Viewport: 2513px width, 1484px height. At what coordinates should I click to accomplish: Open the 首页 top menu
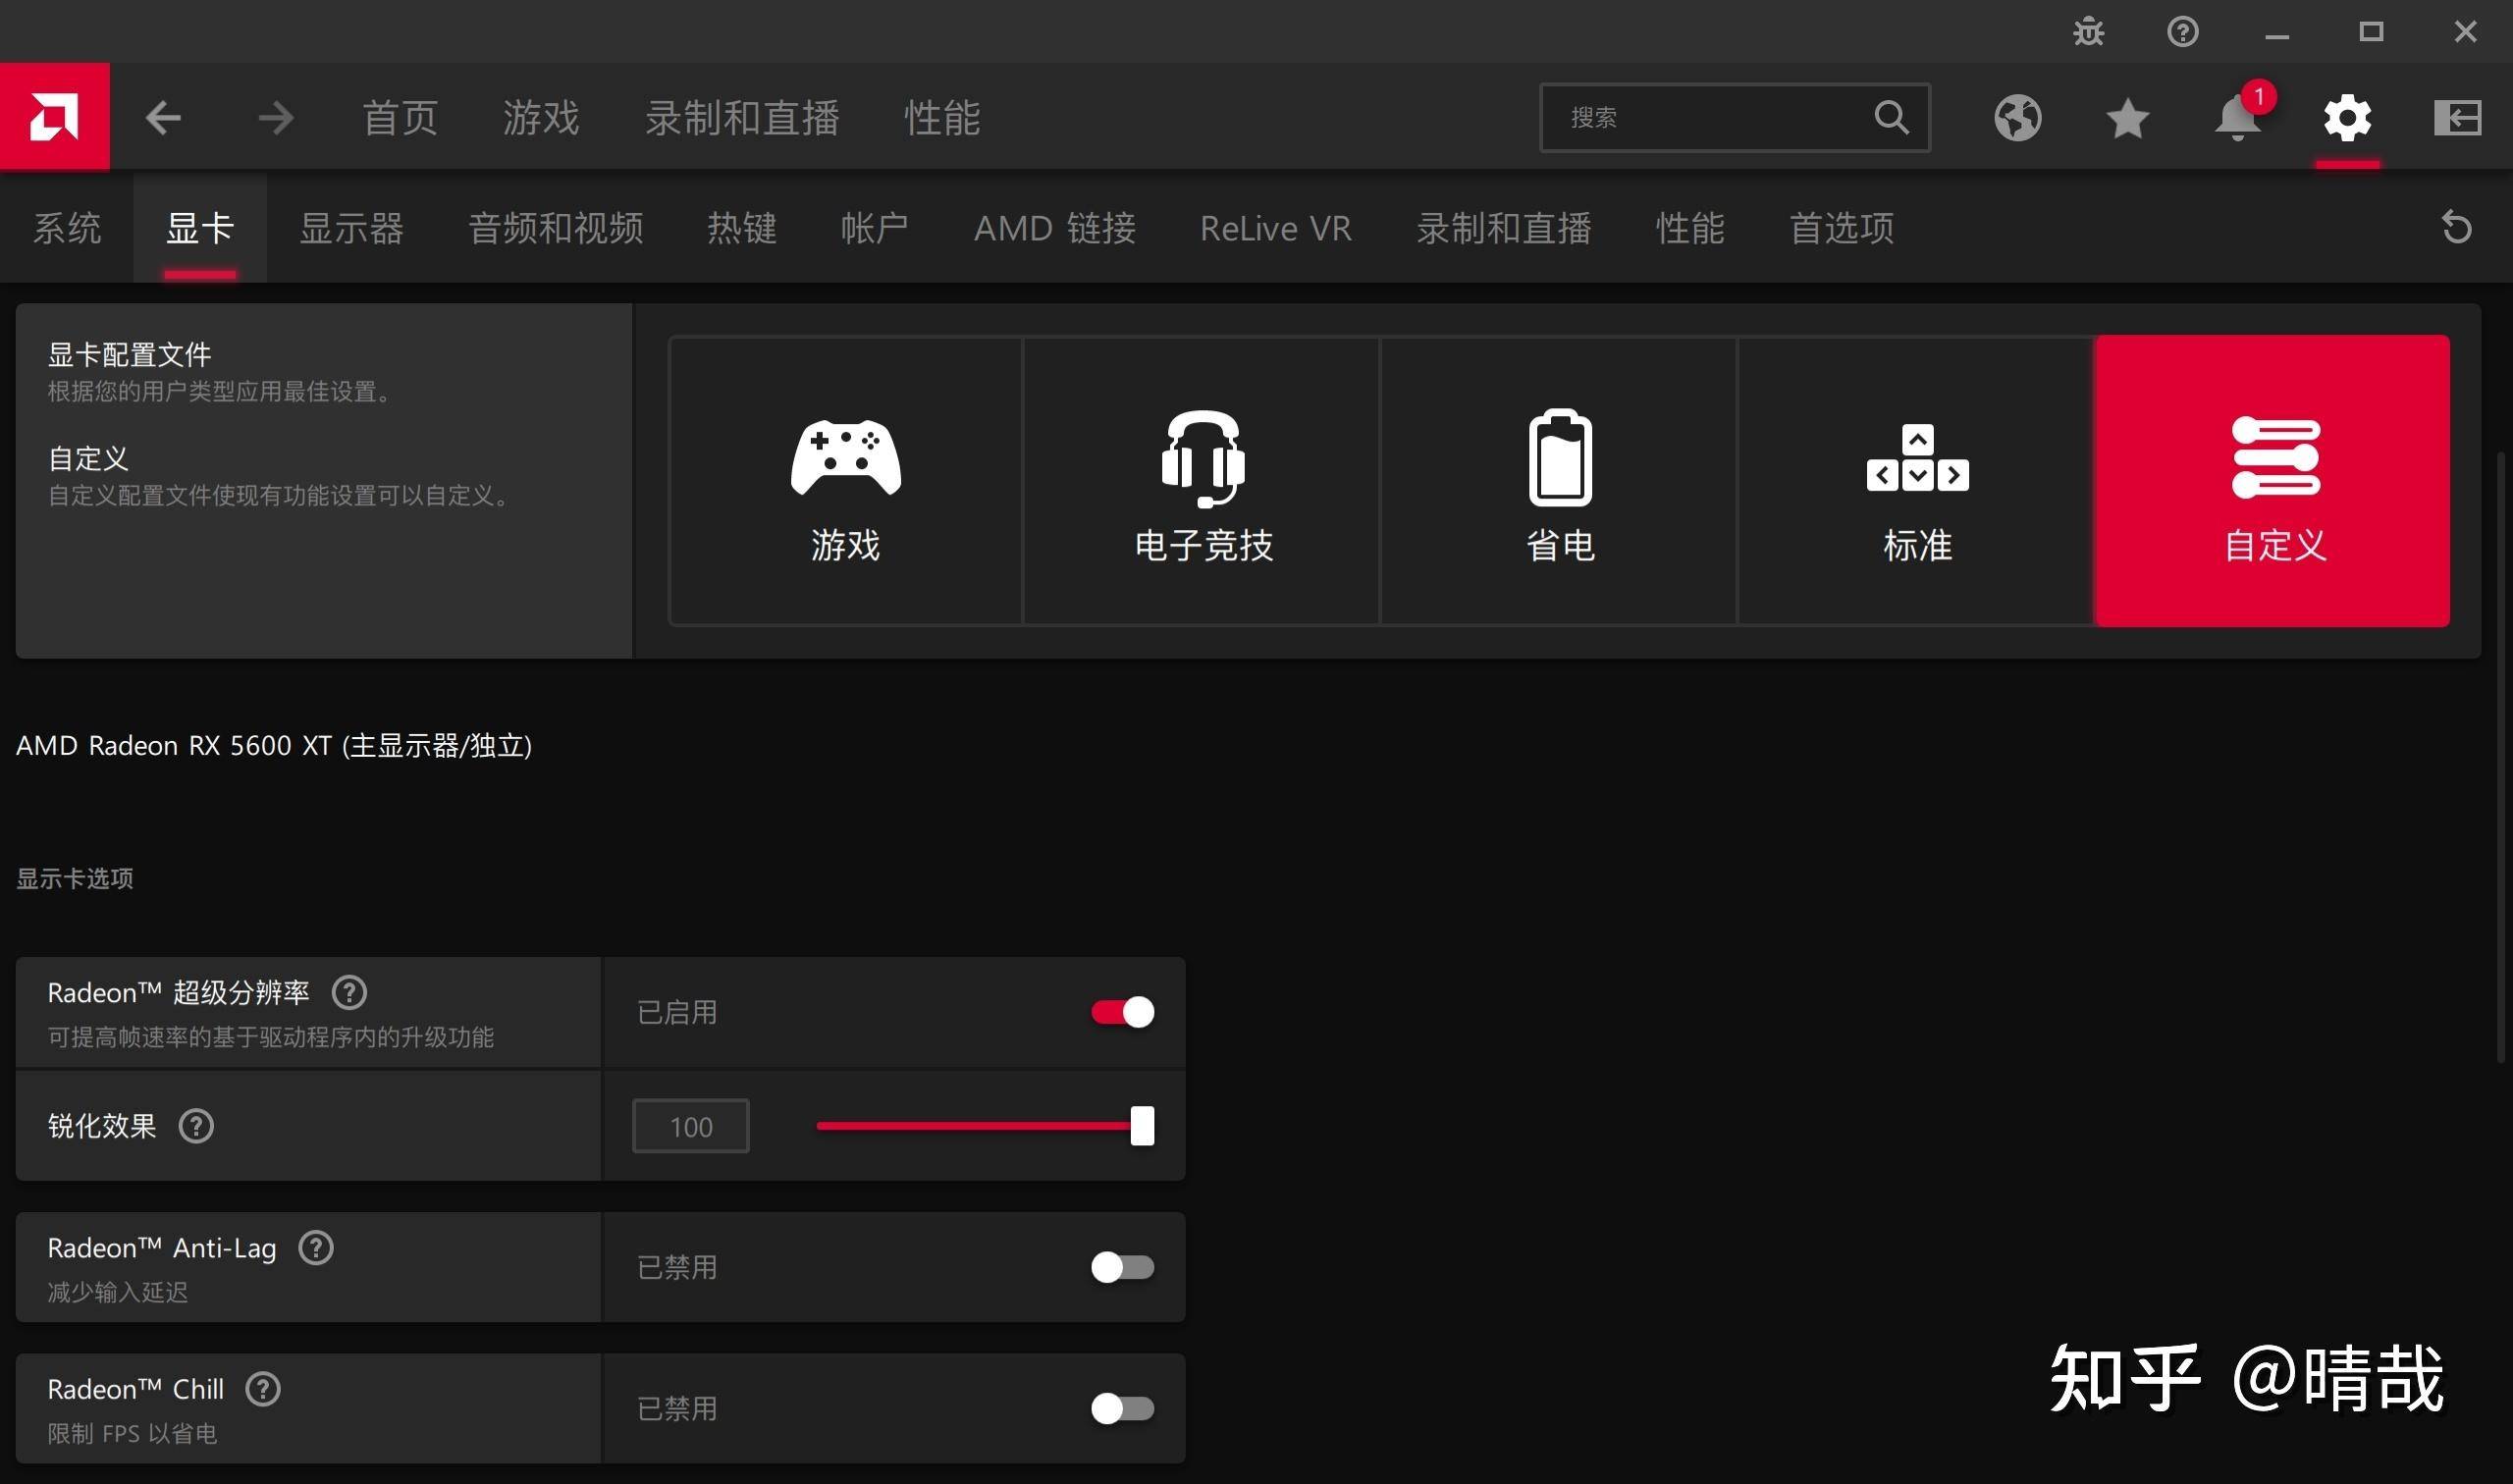point(400,118)
